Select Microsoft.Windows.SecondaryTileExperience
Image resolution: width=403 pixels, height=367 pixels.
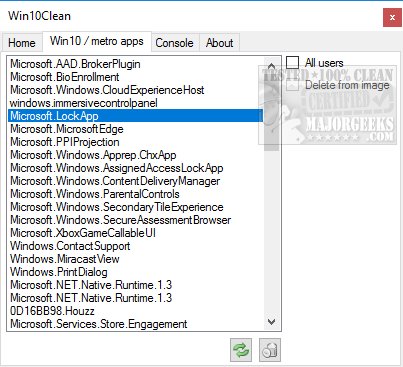(135, 207)
